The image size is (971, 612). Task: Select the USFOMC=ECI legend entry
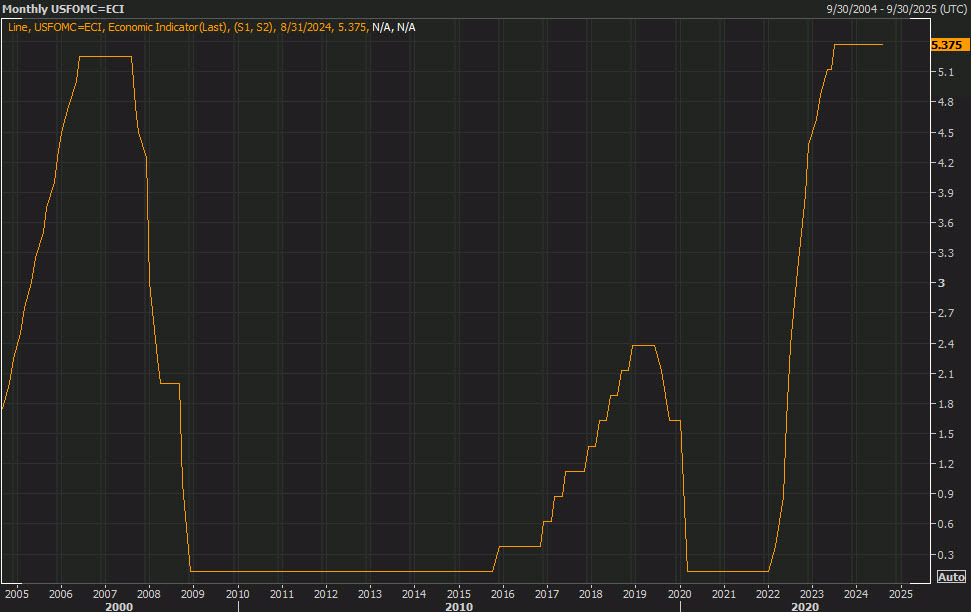coord(70,27)
